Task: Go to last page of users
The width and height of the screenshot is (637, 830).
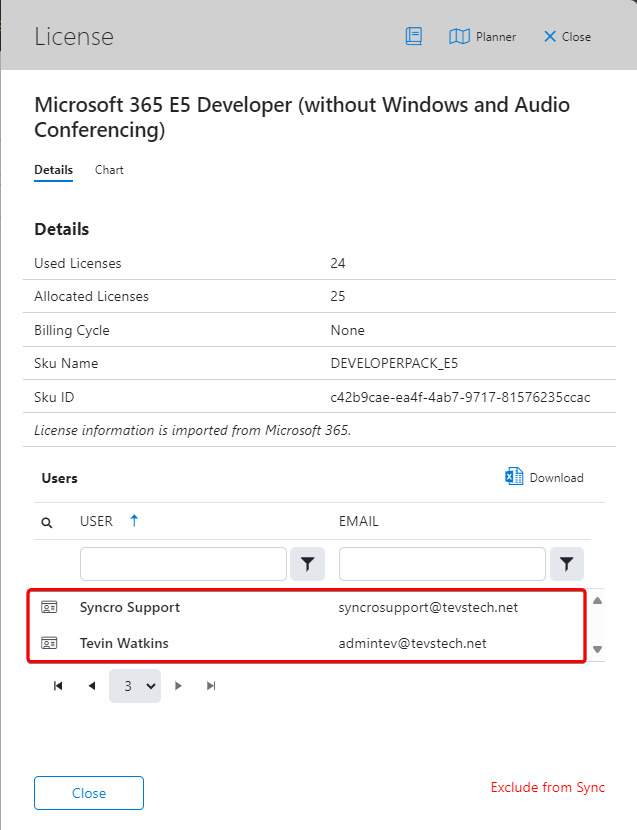Action: click(x=211, y=686)
